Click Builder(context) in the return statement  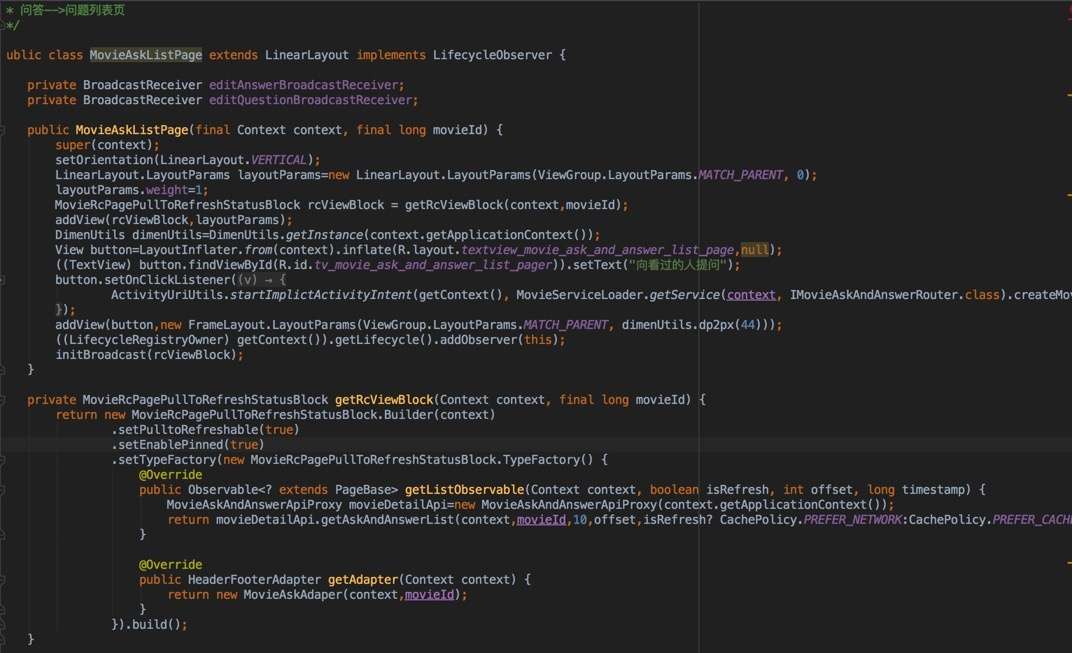pyautogui.click(x=439, y=415)
